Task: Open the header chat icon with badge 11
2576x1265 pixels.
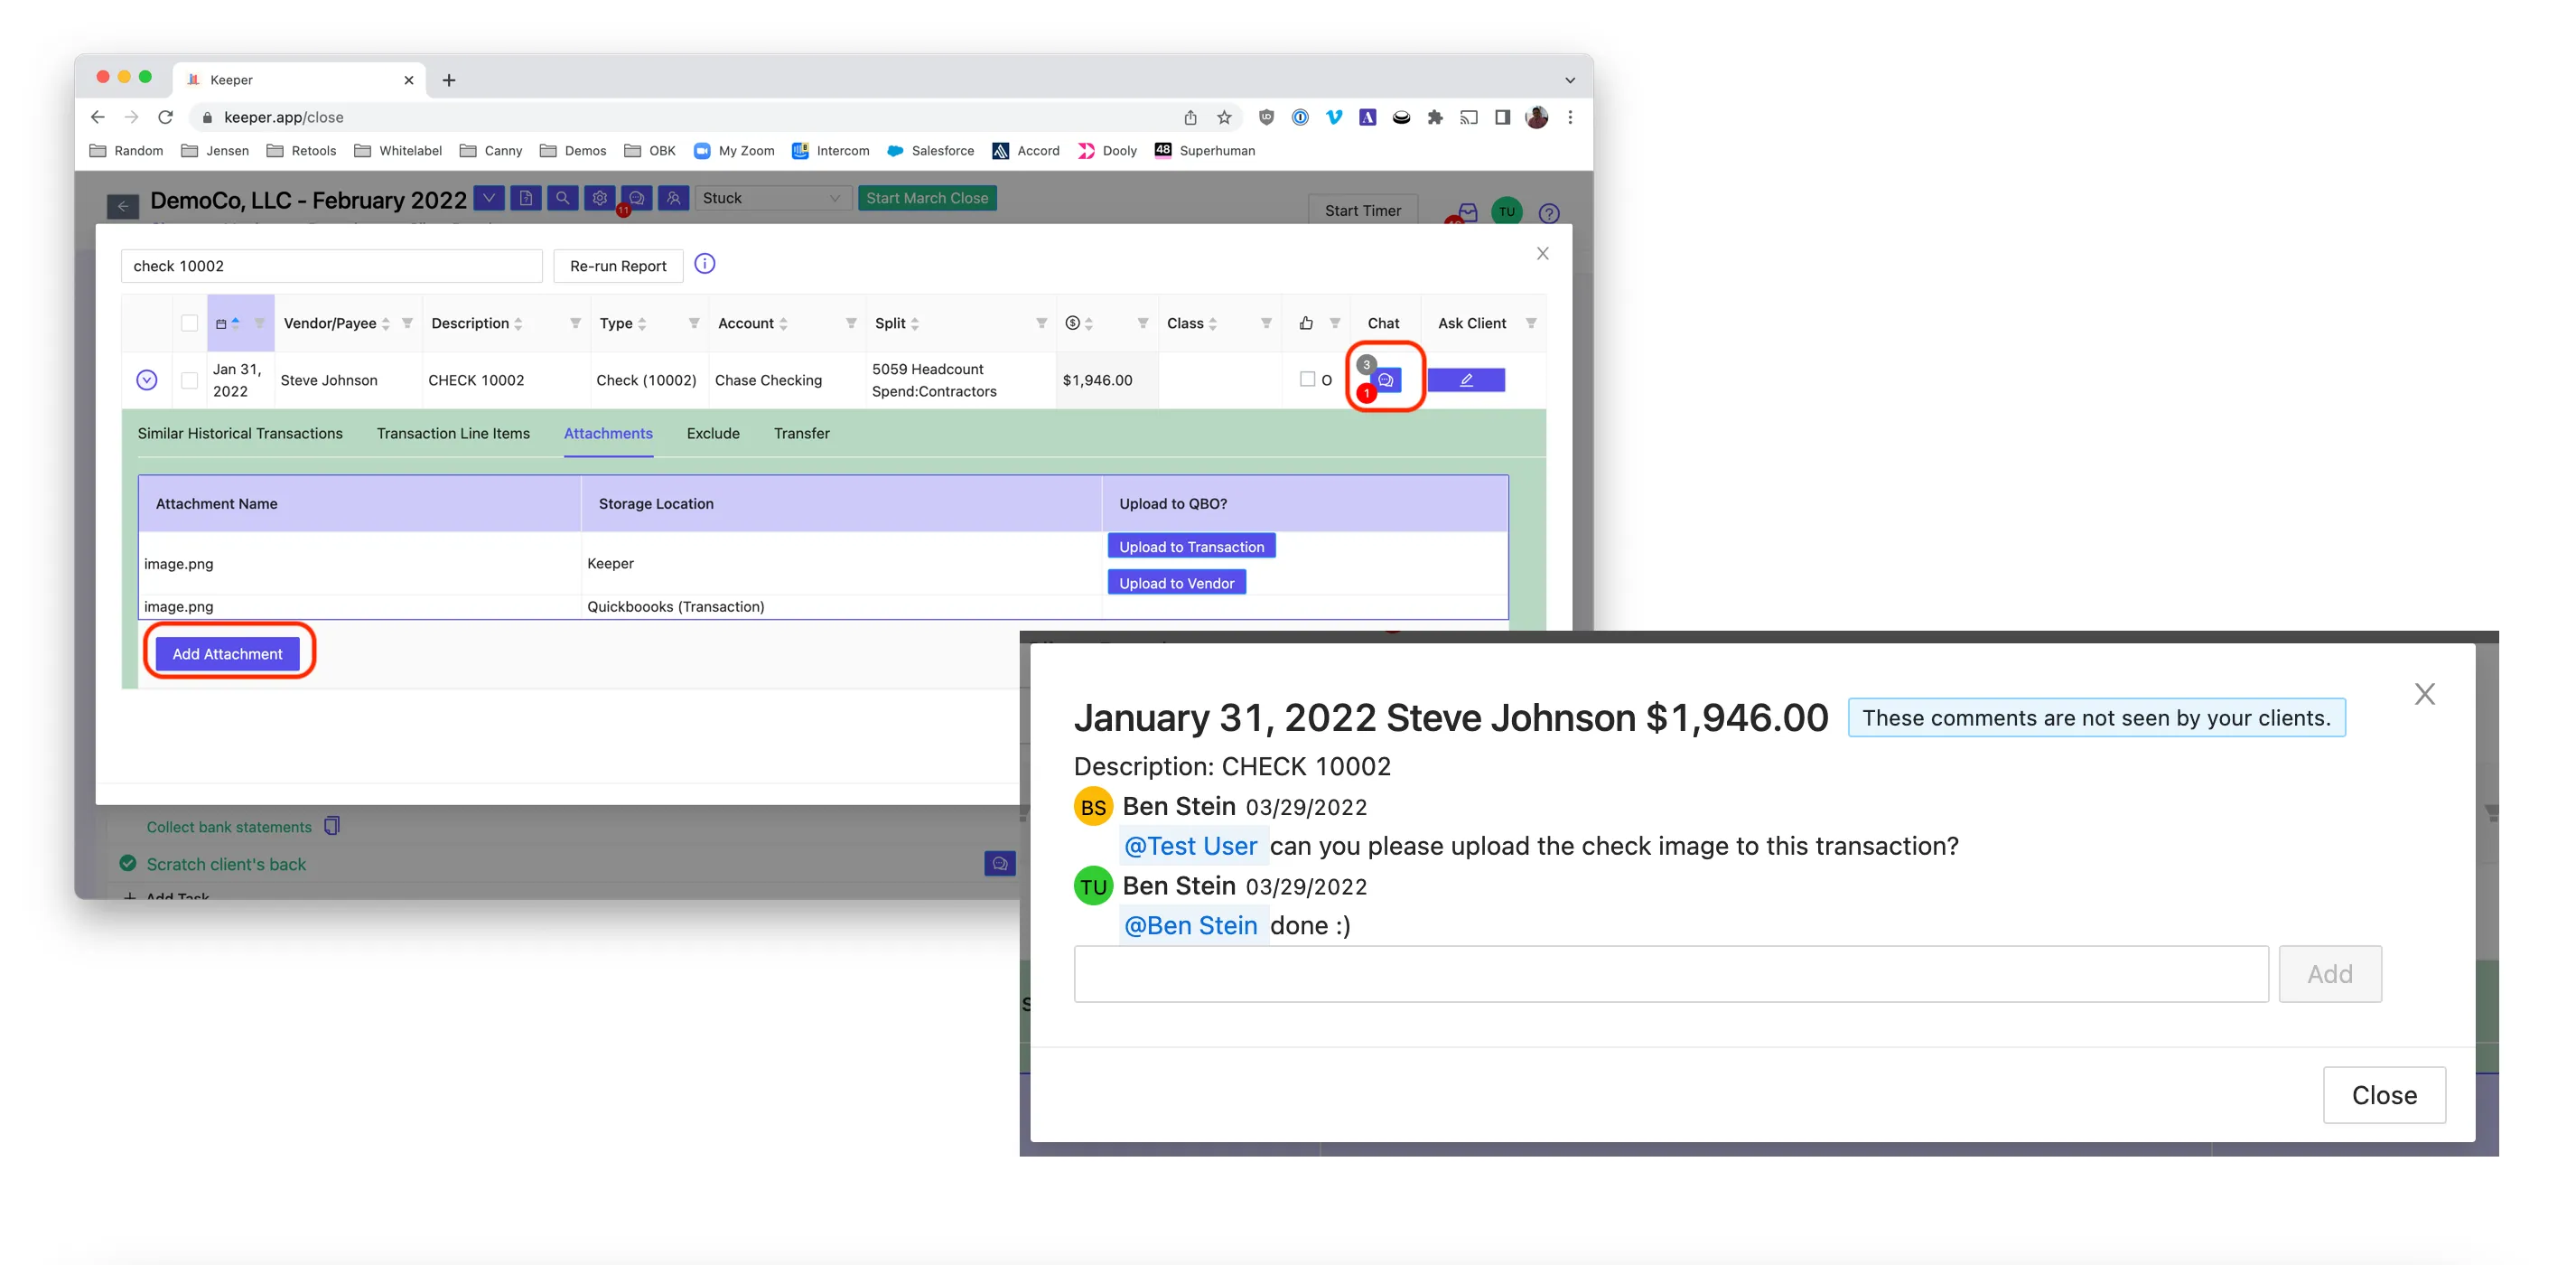Action: pyautogui.click(x=637, y=198)
